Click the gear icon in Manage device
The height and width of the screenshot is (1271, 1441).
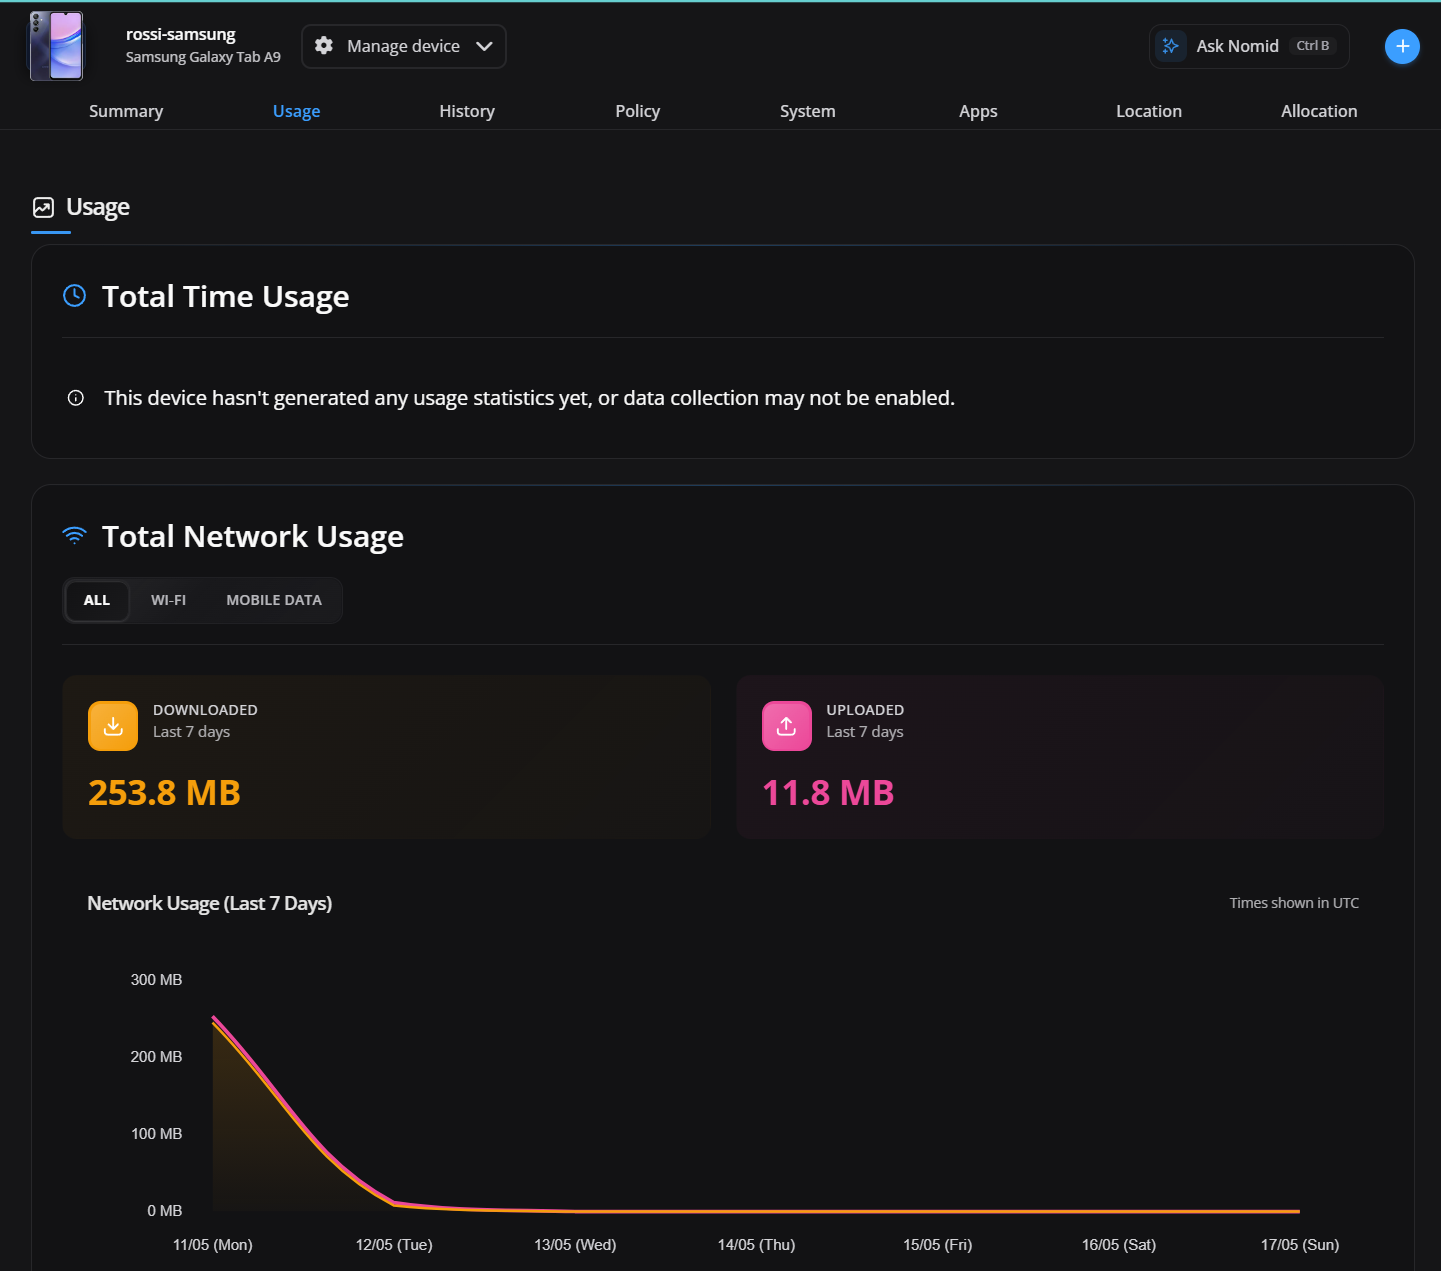(x=324, y=45)
